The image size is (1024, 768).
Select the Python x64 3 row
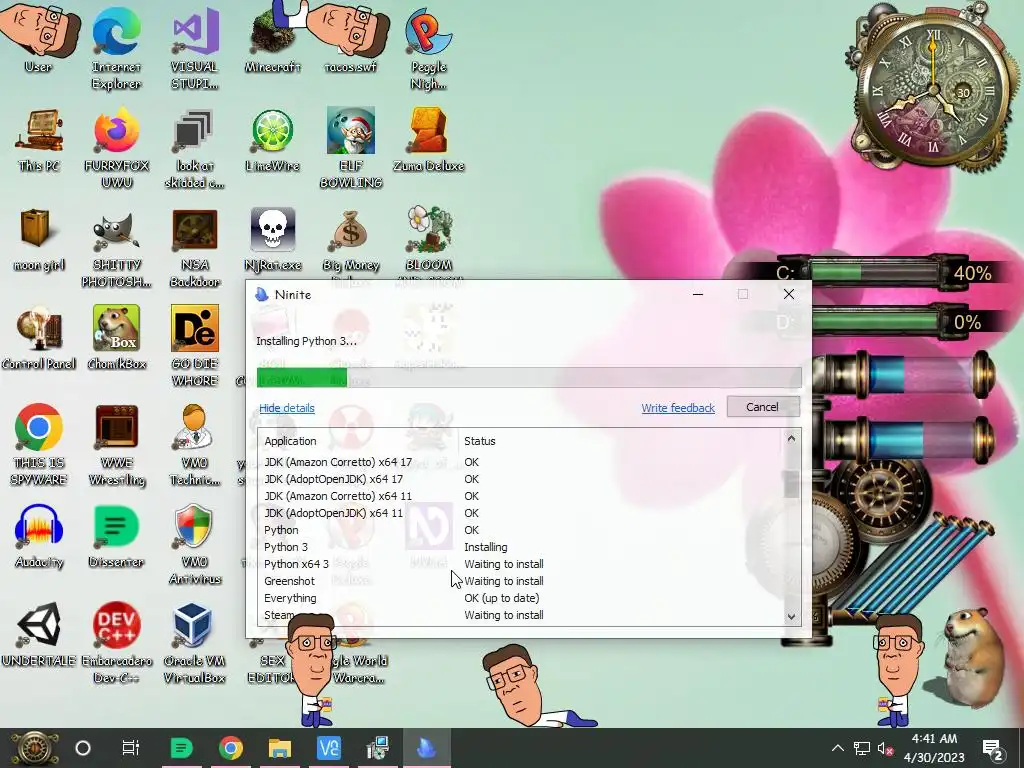tap(521, 564)
